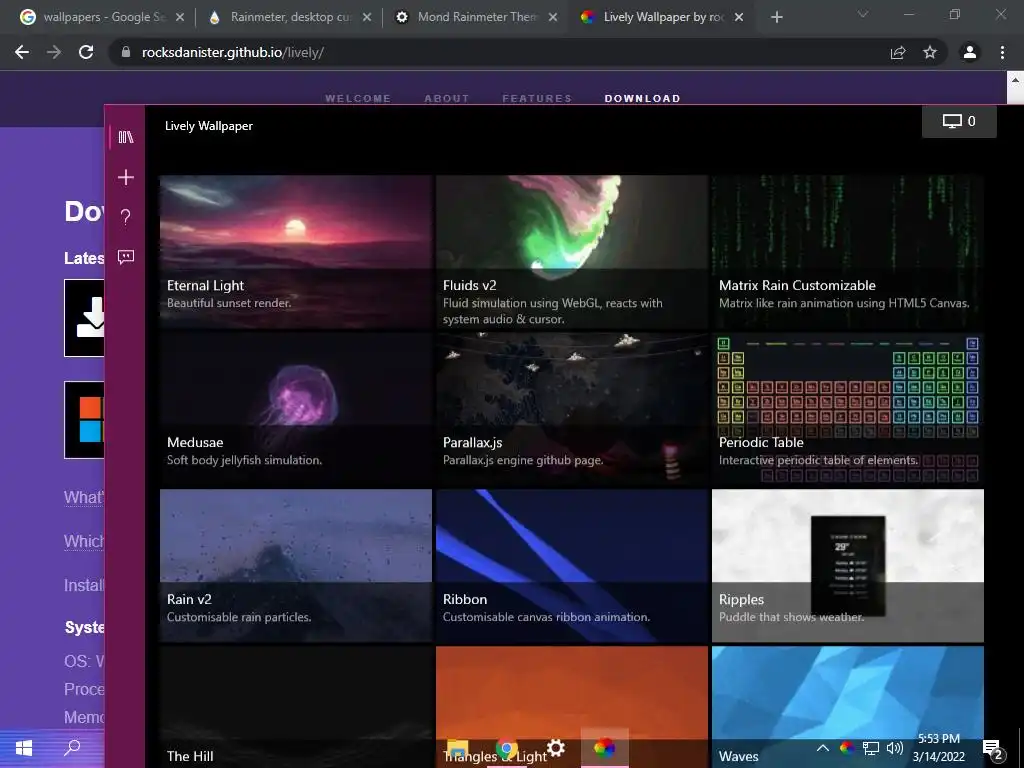This screenshot has height=768, width=1024.
Task: Select the Waves wallpaper tile
Action: 848,707
